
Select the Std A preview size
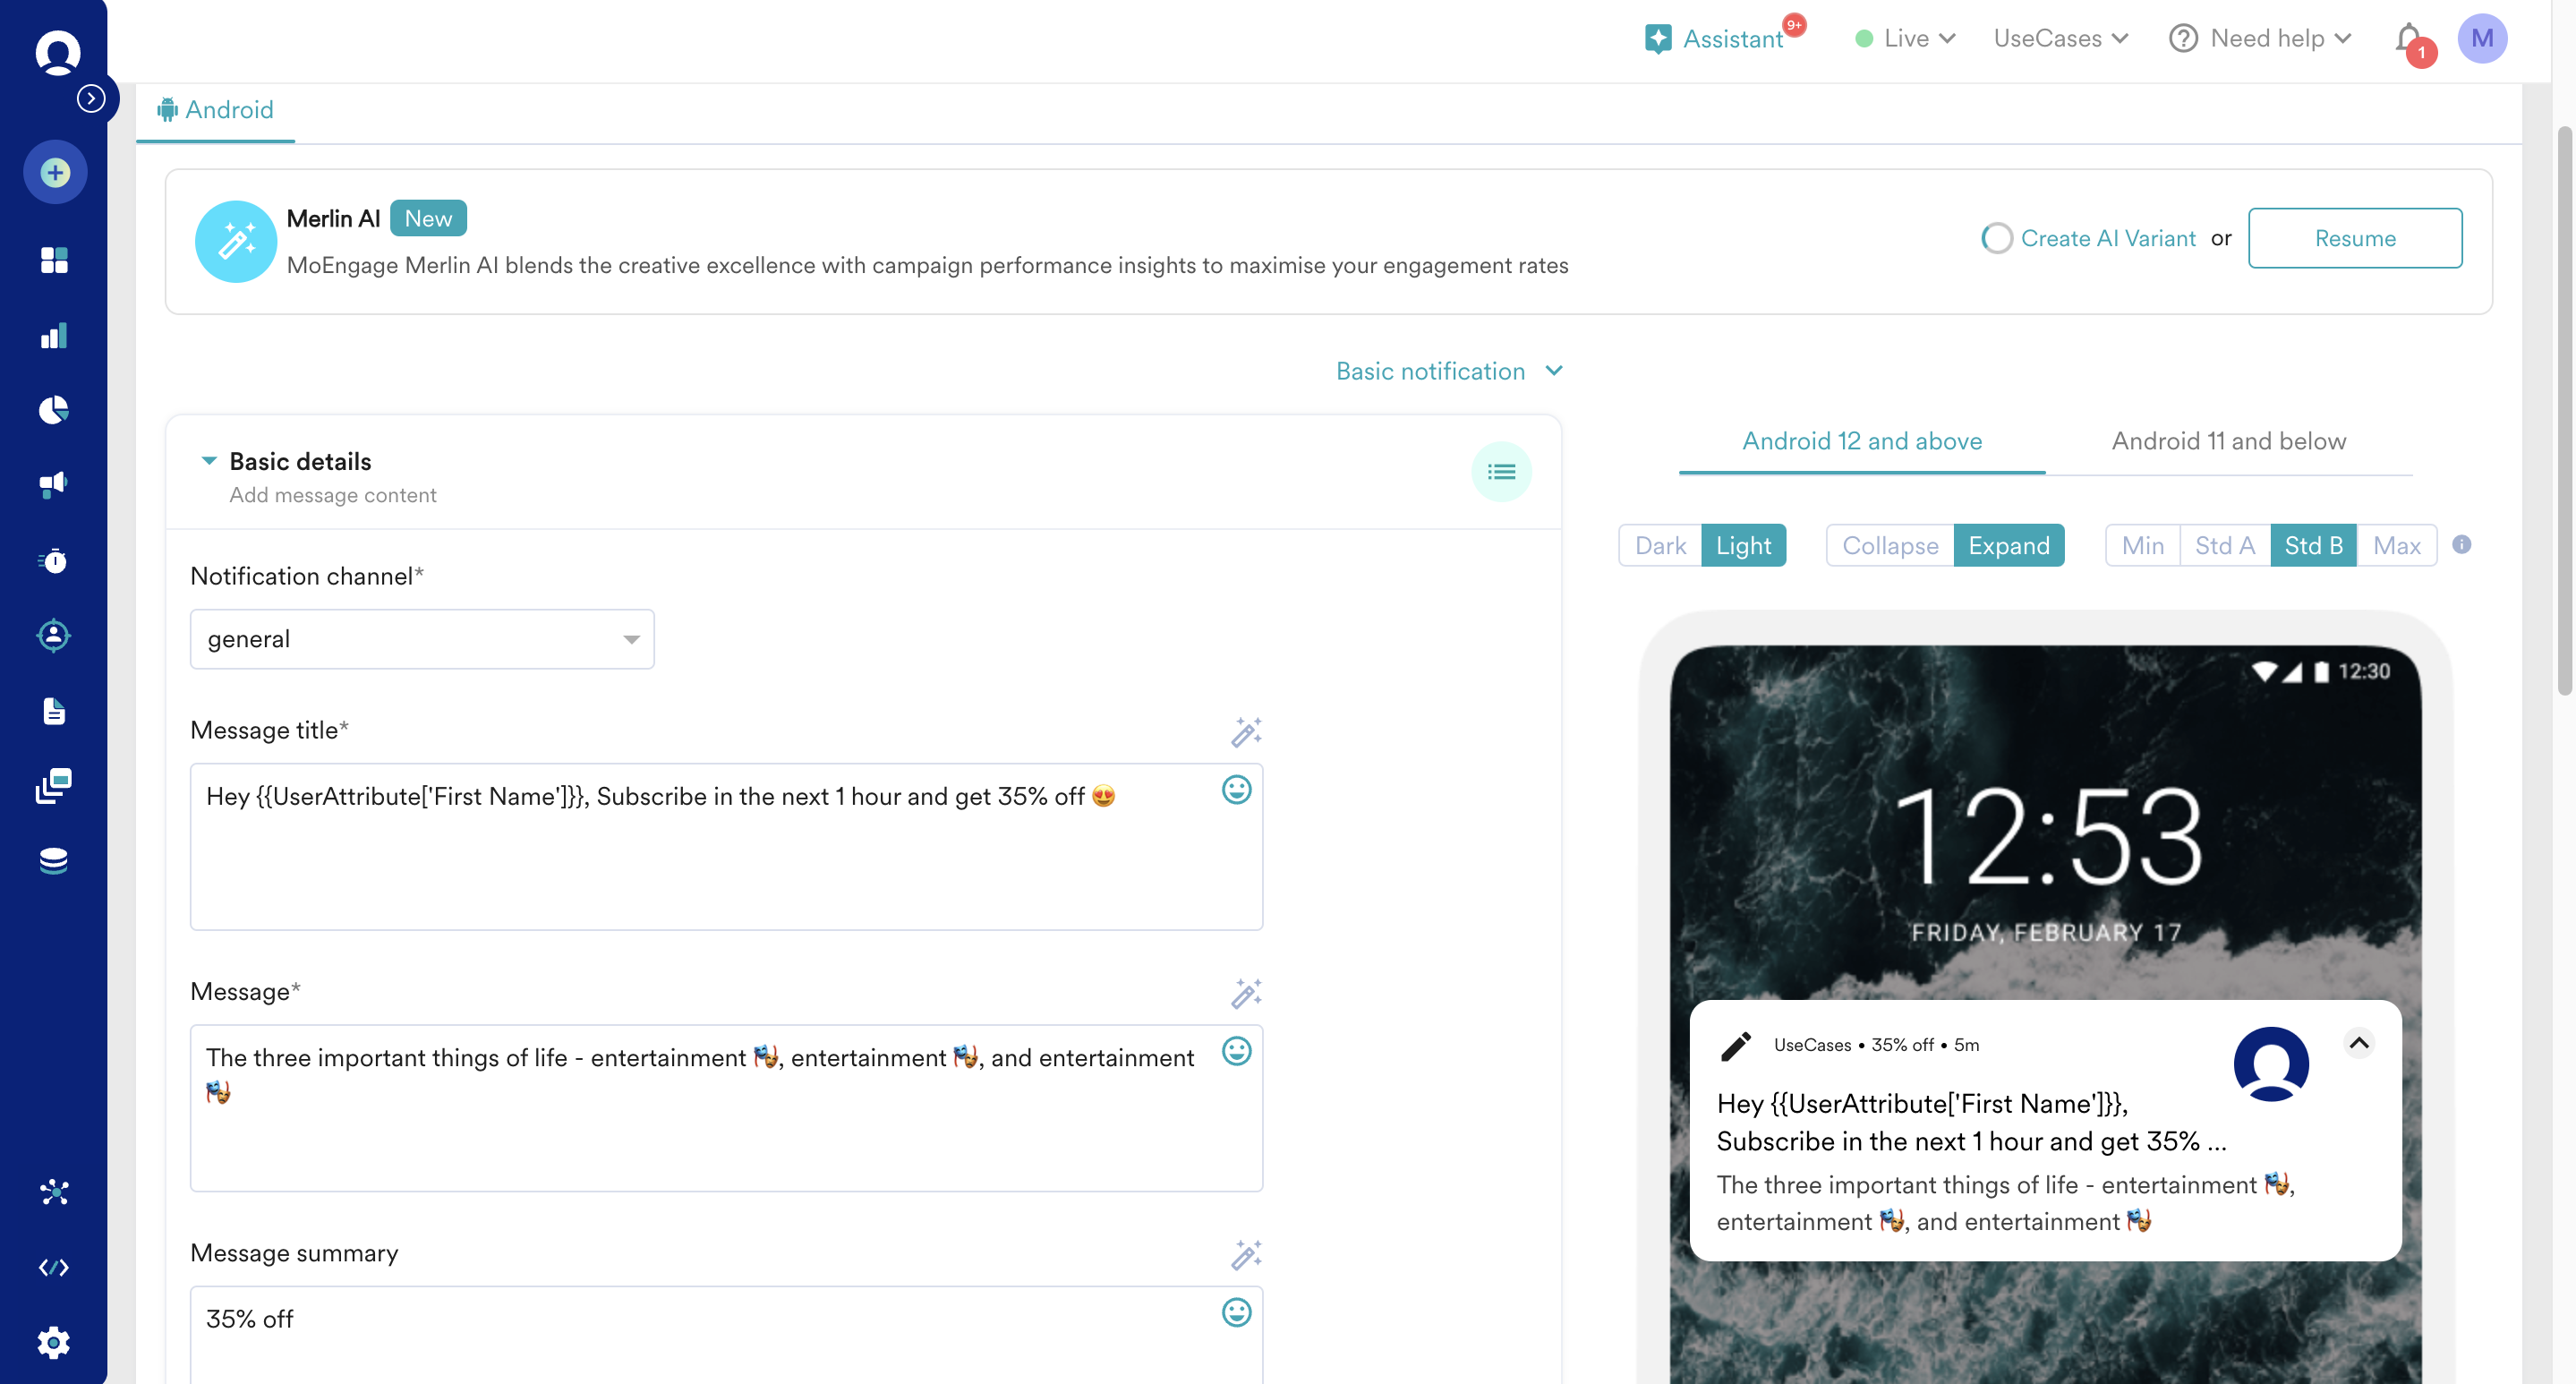tap(2224, 546)
